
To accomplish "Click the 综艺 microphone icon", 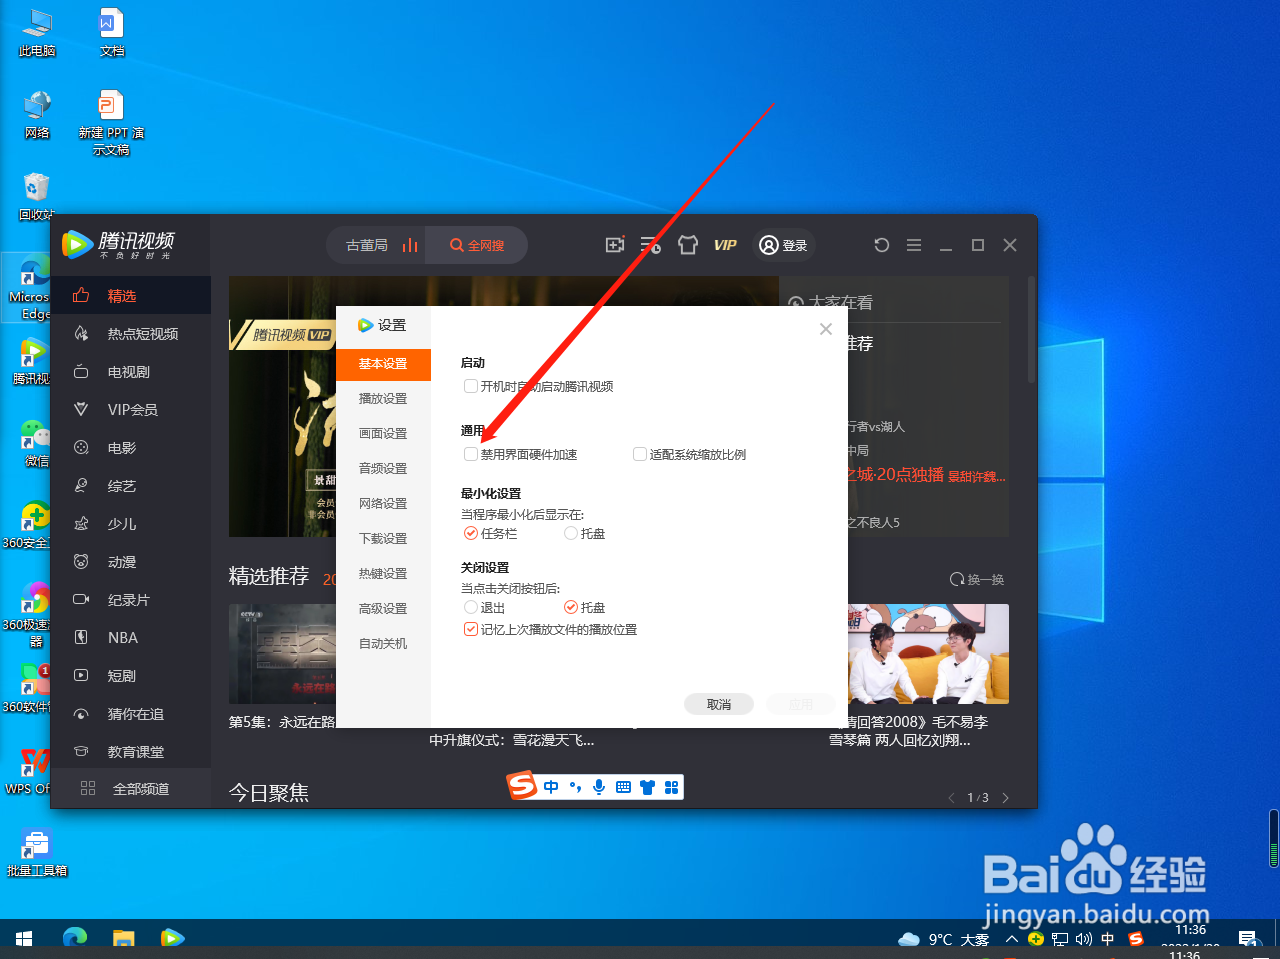I will [81, 486].
